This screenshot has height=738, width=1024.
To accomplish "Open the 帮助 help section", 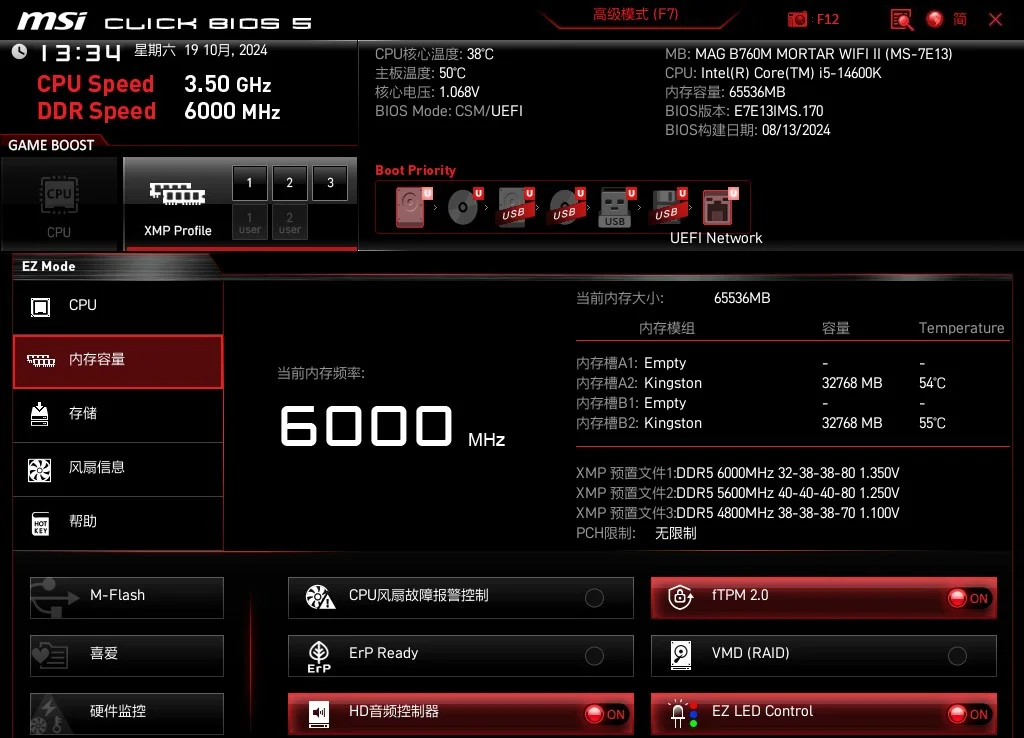I will click(x=118, y=523).
